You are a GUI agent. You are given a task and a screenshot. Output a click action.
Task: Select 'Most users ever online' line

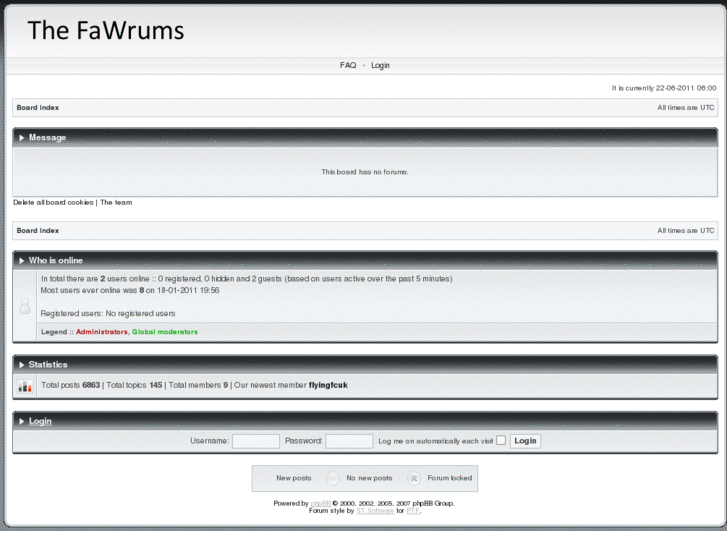click(x=130, y=290)
